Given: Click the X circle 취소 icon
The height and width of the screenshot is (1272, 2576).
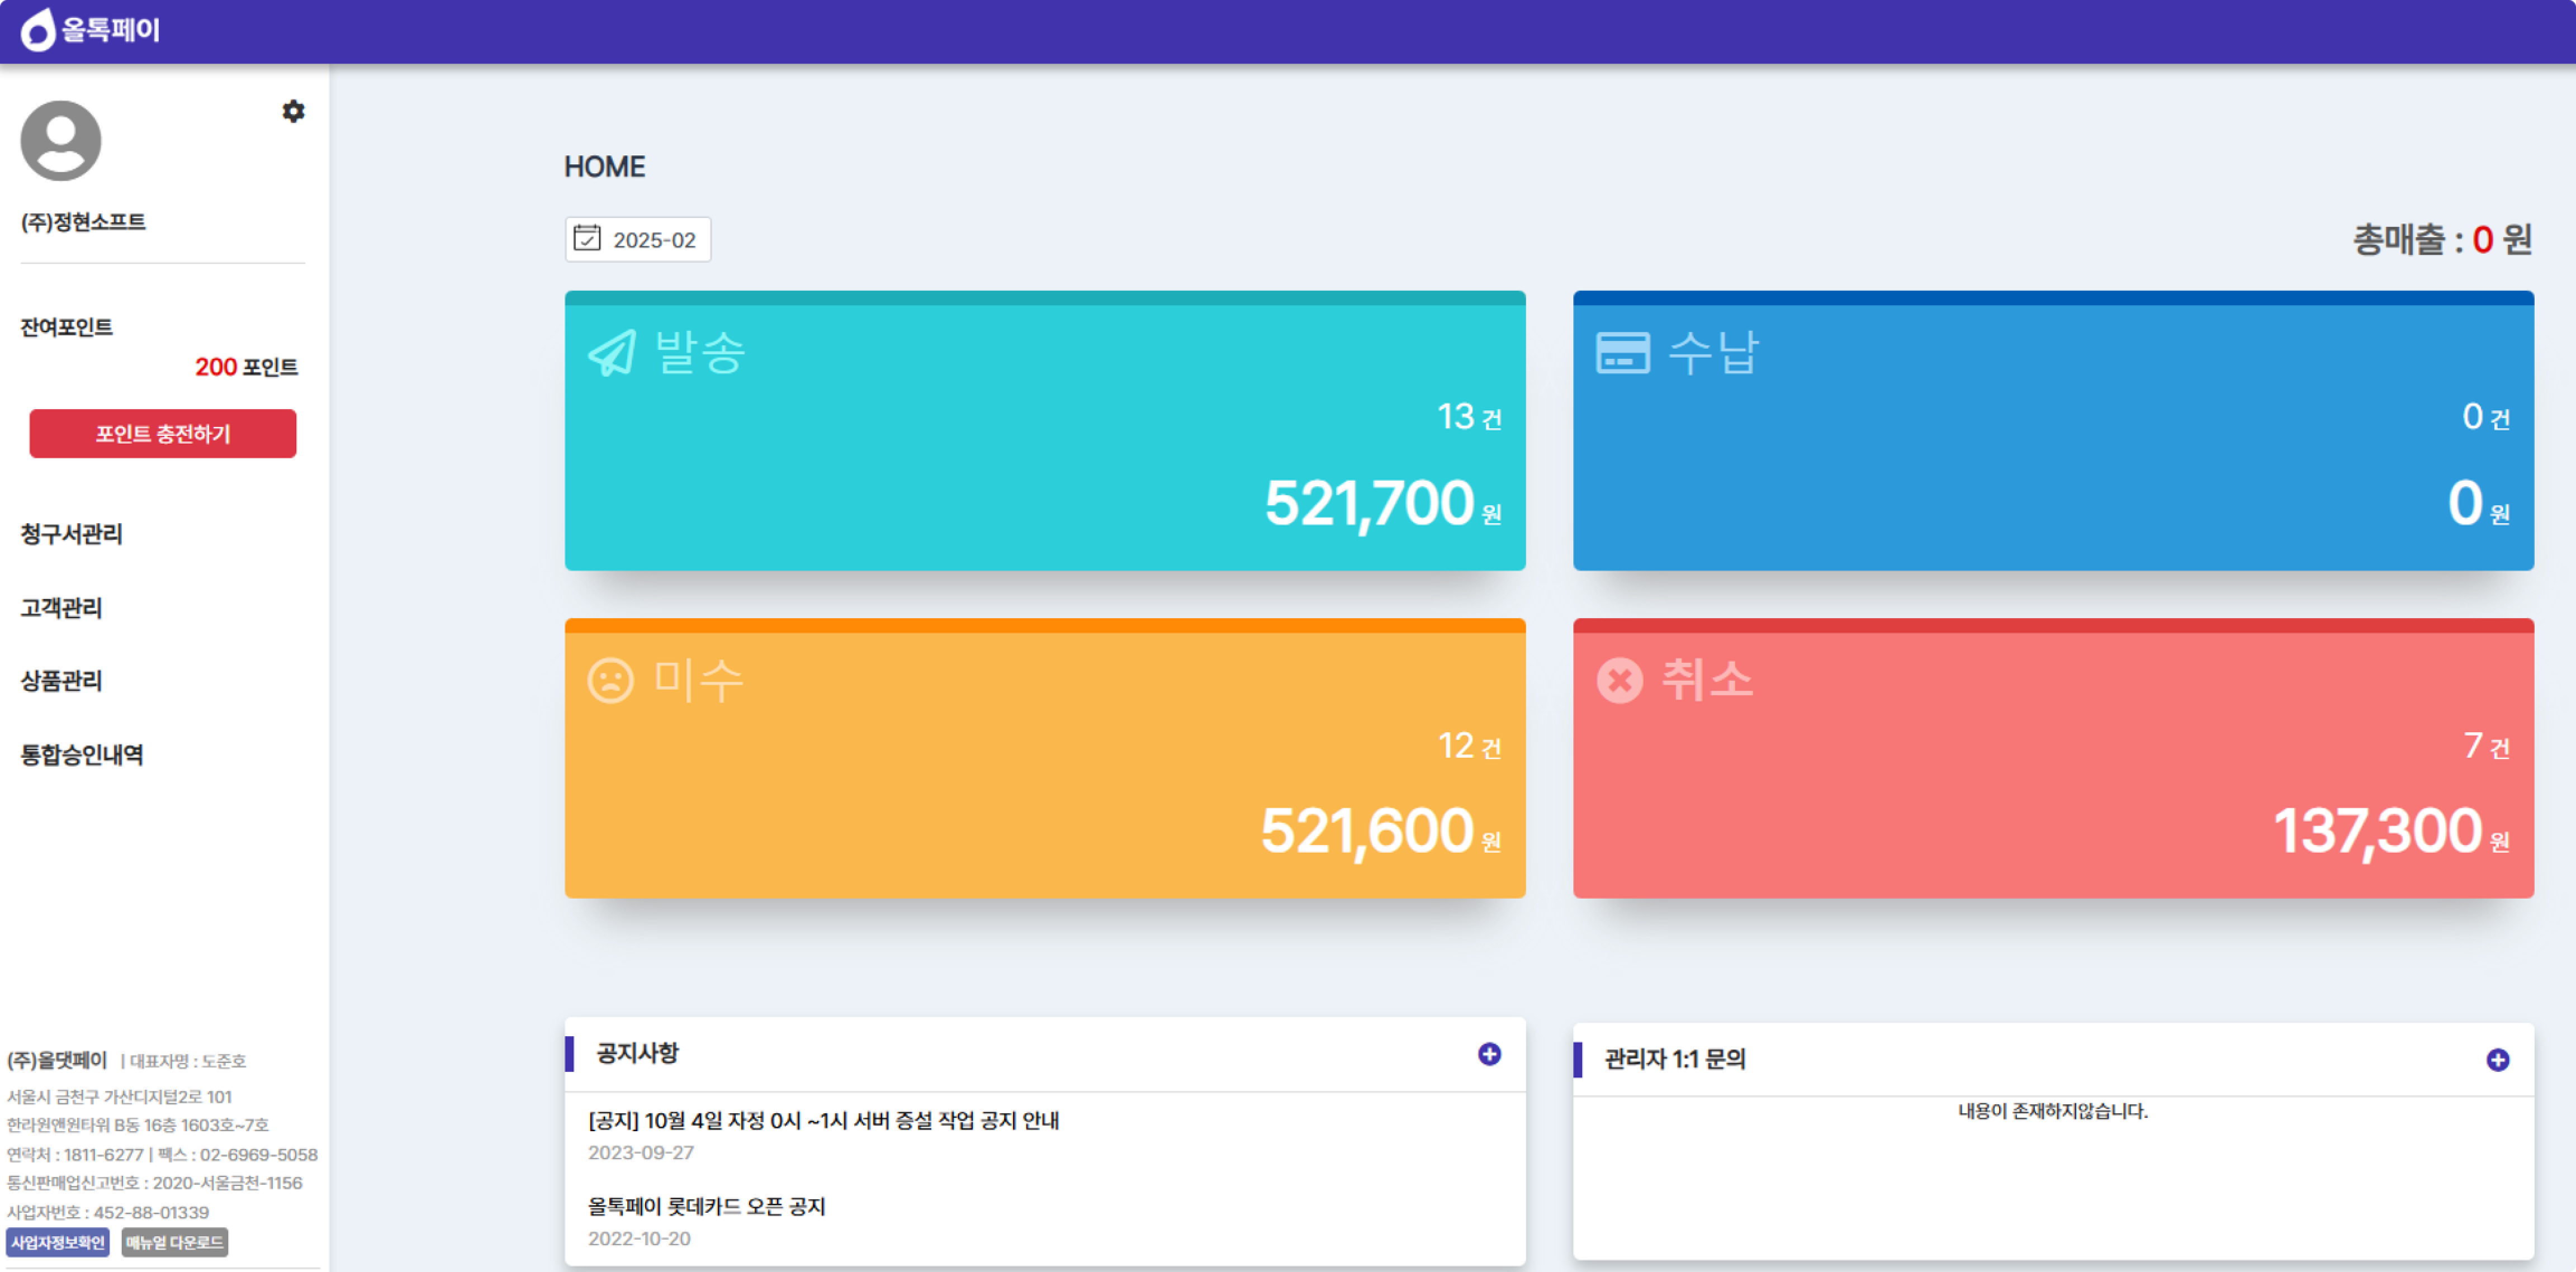Looking at the screenshot, I should click(1619, 681).
